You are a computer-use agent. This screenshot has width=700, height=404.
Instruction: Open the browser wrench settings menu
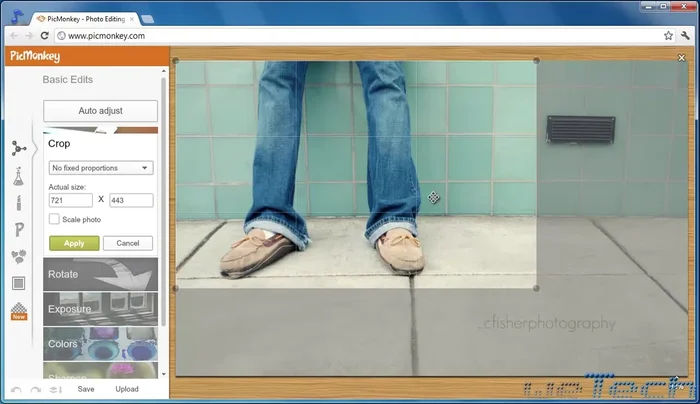pos(685,36)
